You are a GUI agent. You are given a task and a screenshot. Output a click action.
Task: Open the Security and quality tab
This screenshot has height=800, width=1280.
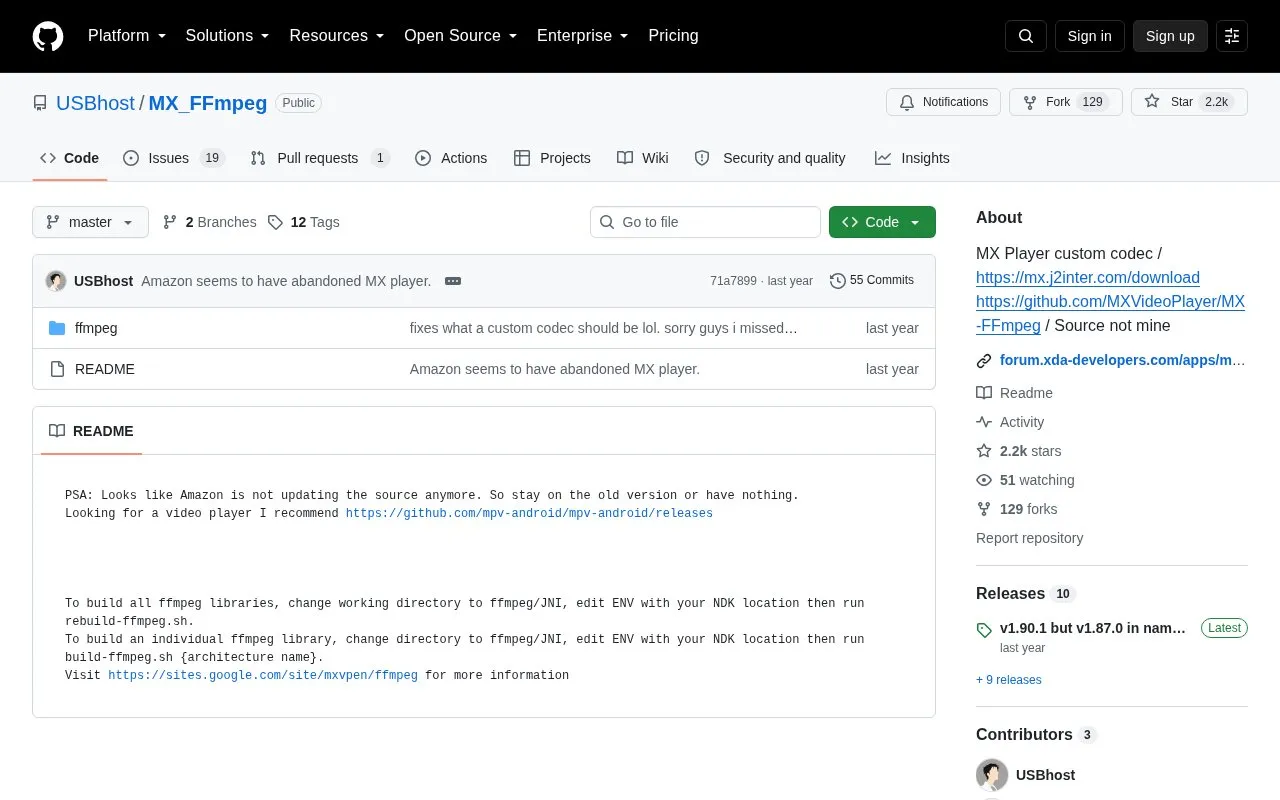[x=770, y=158]
